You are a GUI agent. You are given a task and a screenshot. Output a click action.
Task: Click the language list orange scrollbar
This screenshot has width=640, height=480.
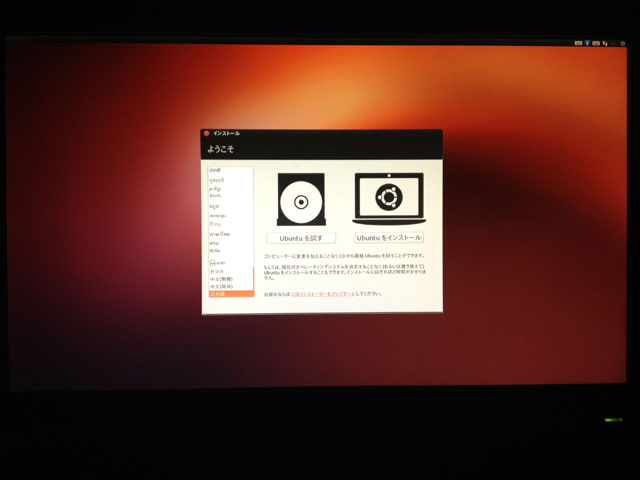tap(253, 279)
